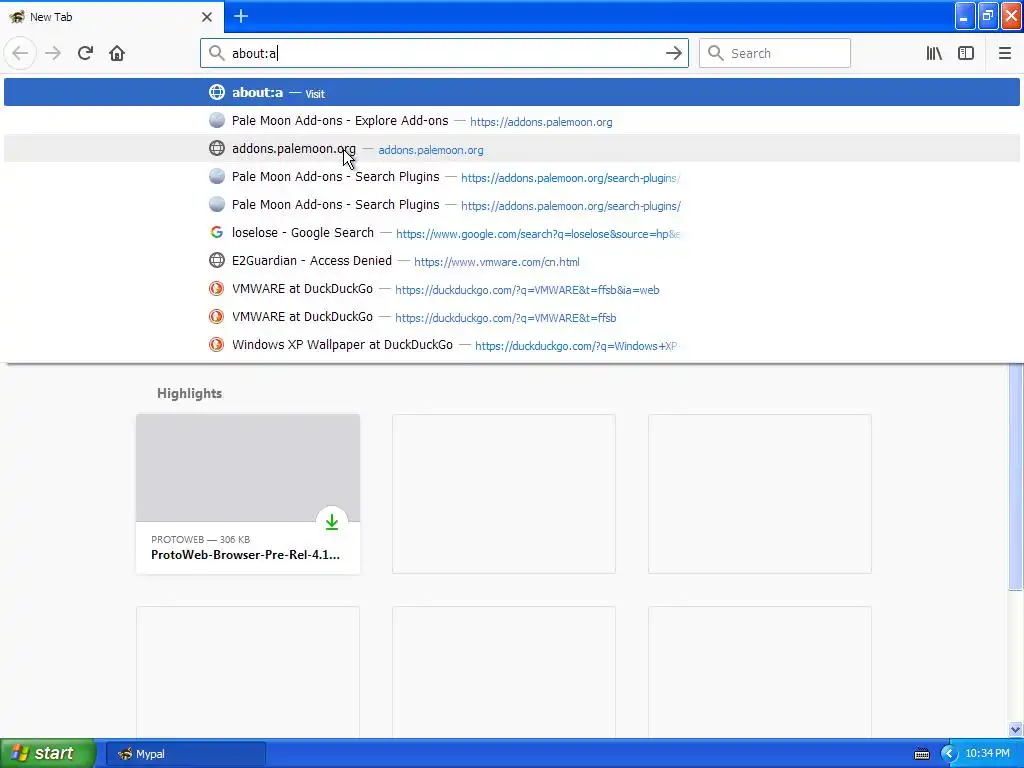
Task: Open the home page via house icon
Action: pyautogui.click(x=117, y=53)
